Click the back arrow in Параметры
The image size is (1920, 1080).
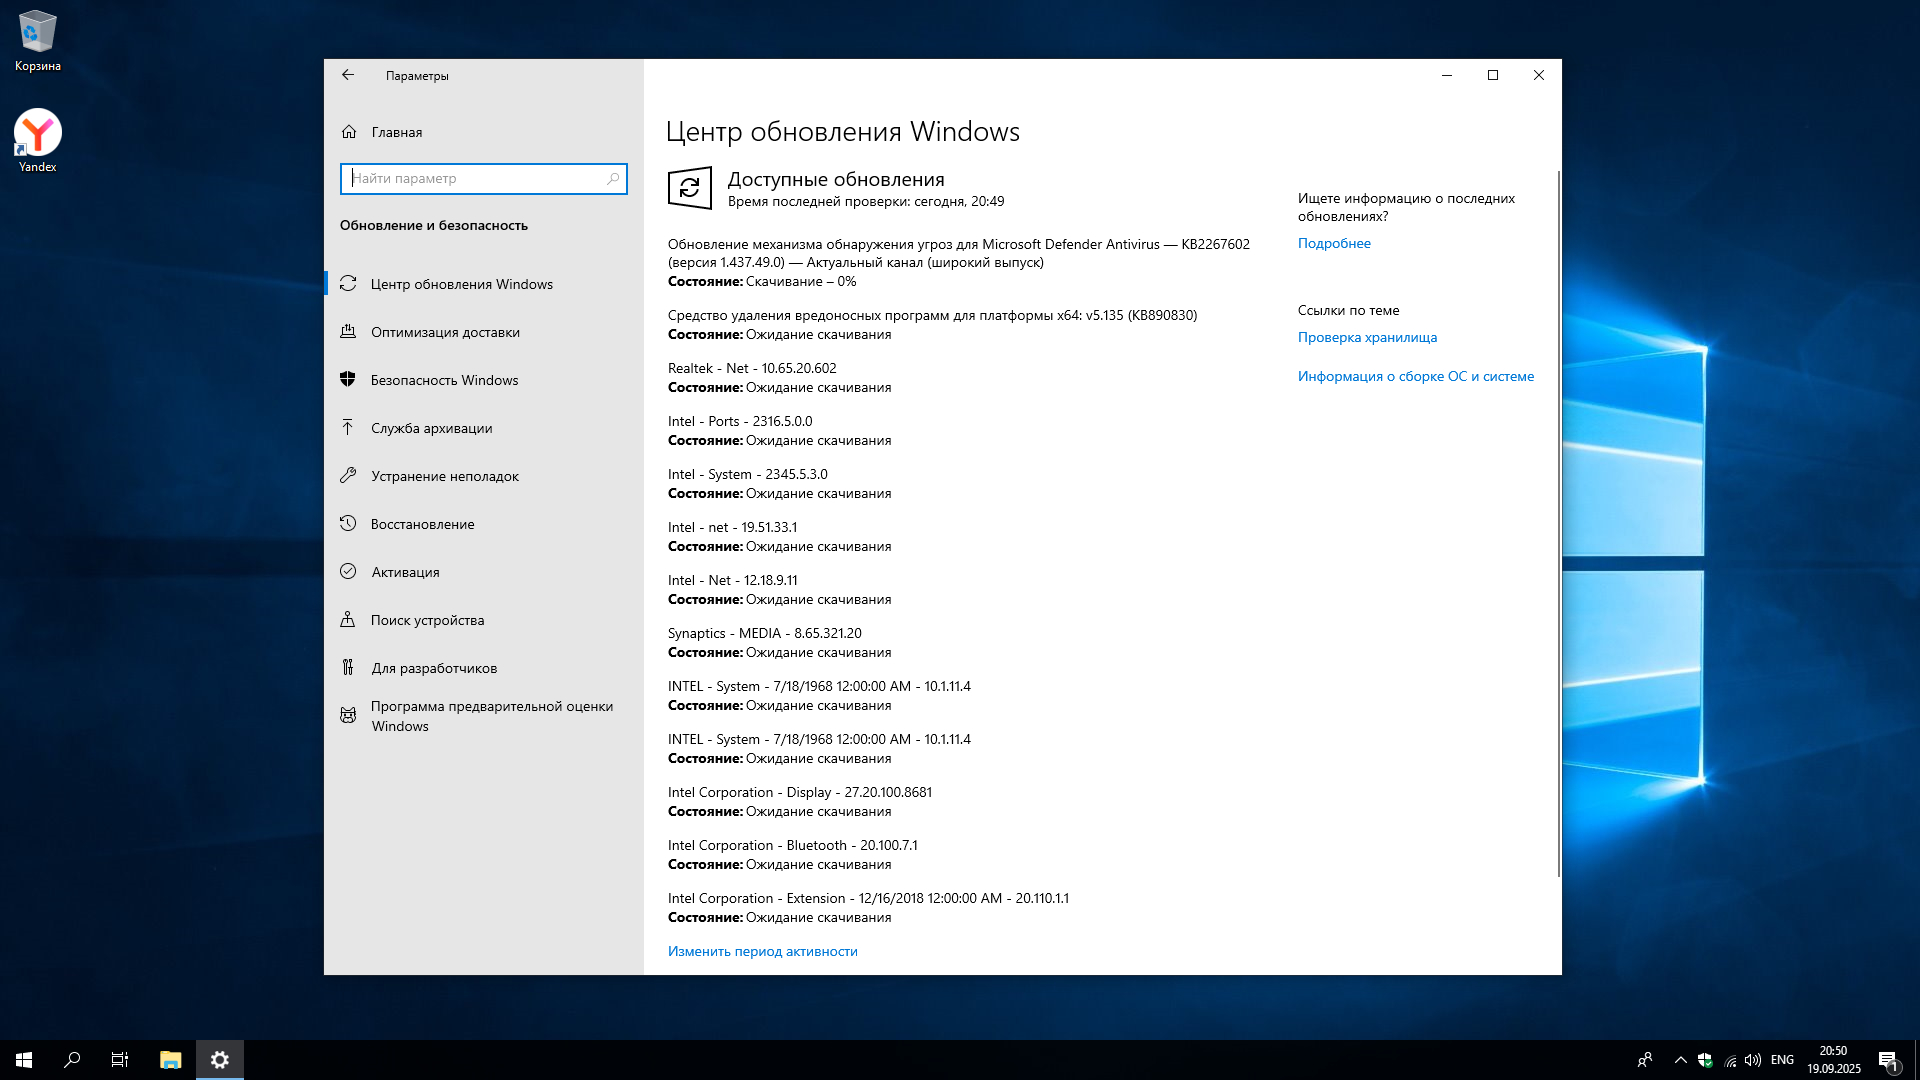click(x=348, y=75)
